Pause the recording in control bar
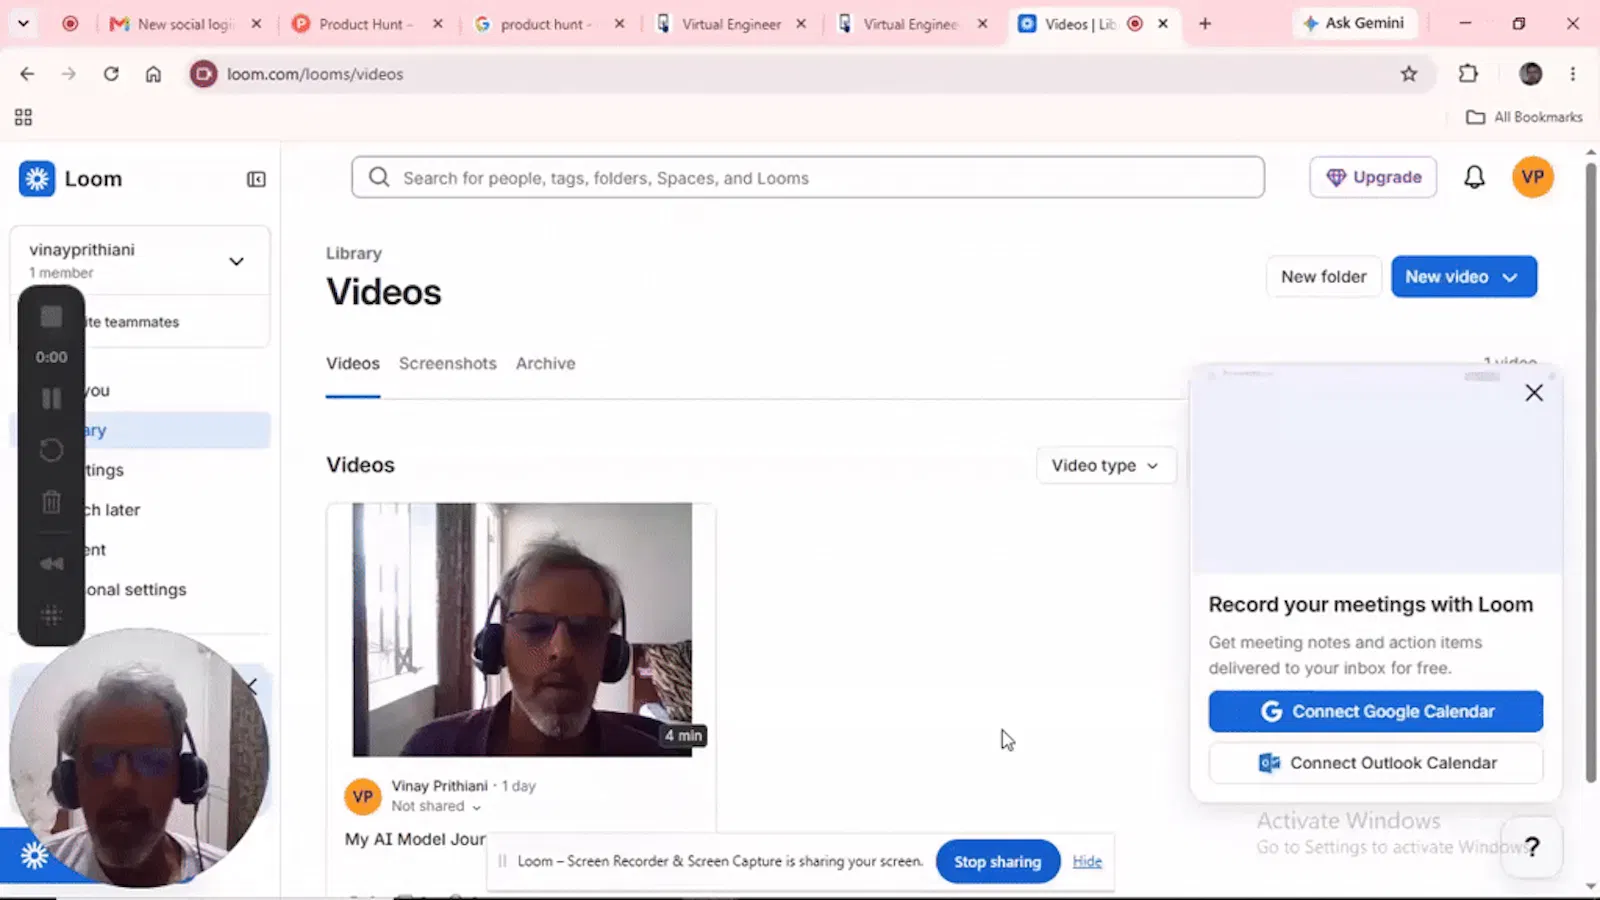 51,399
